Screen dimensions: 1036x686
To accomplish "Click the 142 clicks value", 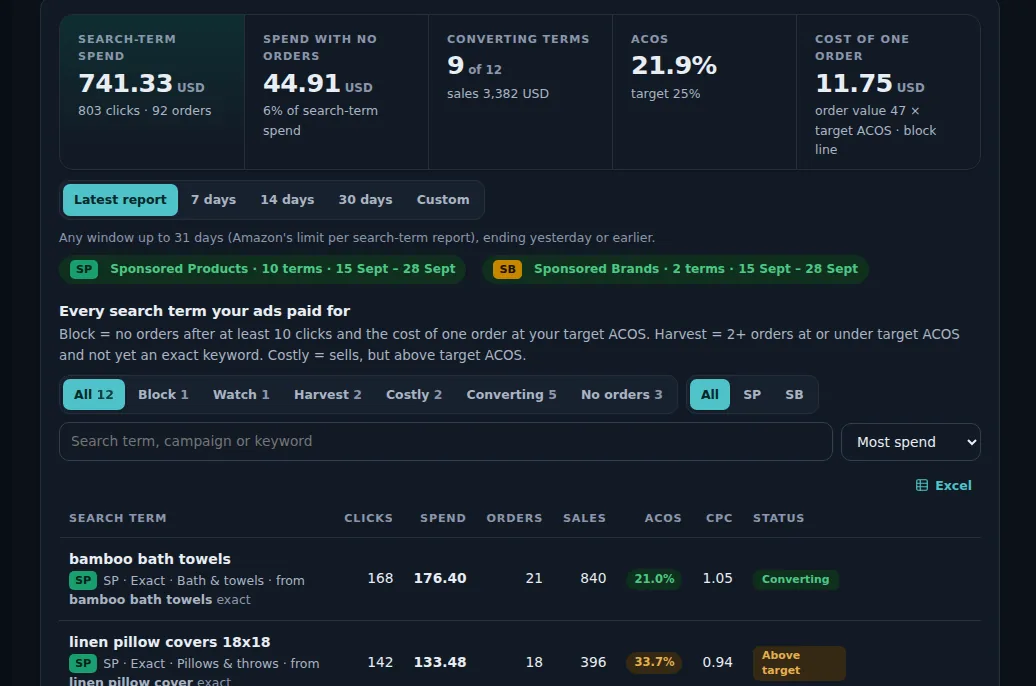I will tap(380, 662).
